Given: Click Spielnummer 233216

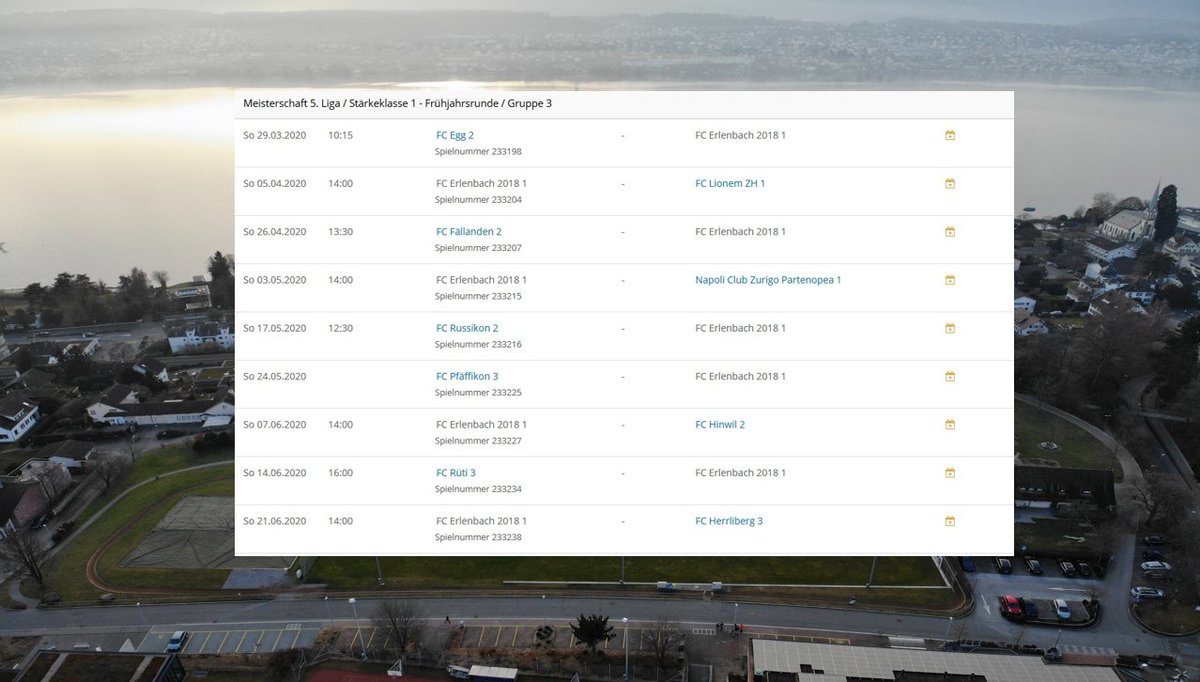Looking at the screenshot, I should (x=478, y=344).
